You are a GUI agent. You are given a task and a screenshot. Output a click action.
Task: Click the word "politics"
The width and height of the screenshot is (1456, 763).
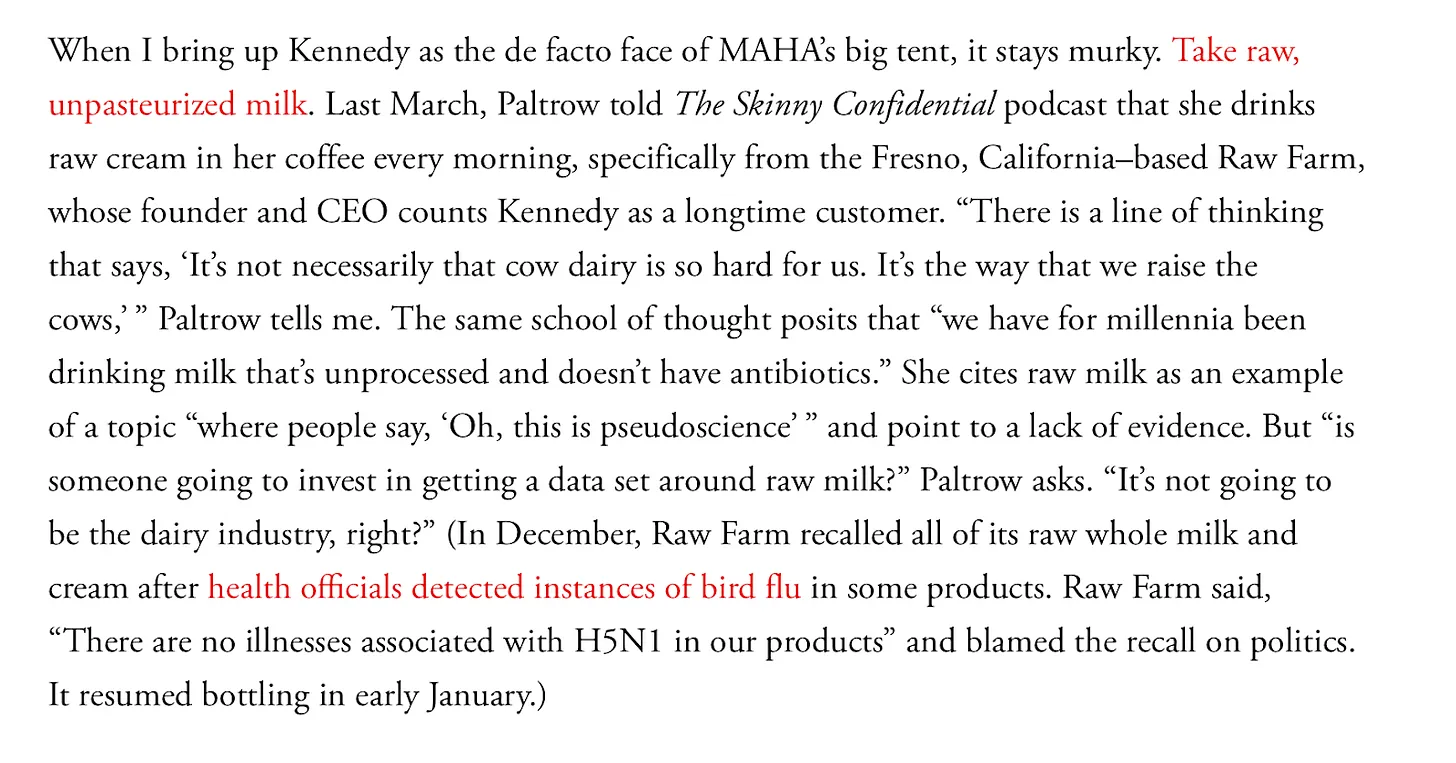point(1306,641)
